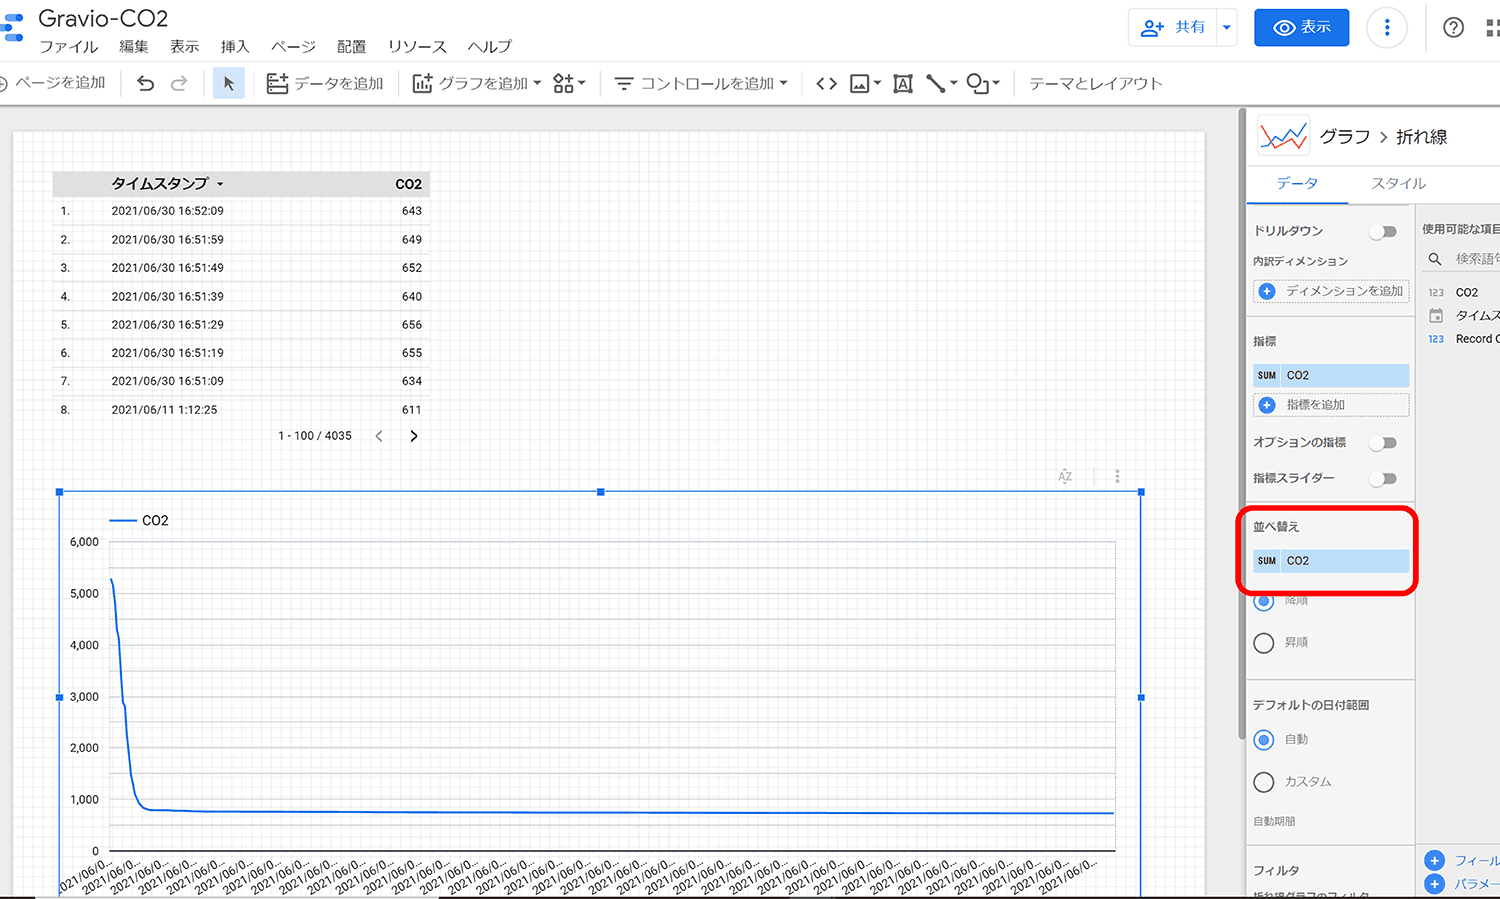The height and width of the screenshot is (899, 1500).
Task: Click the 共有 share button
Action: (x=1173, y=28)
